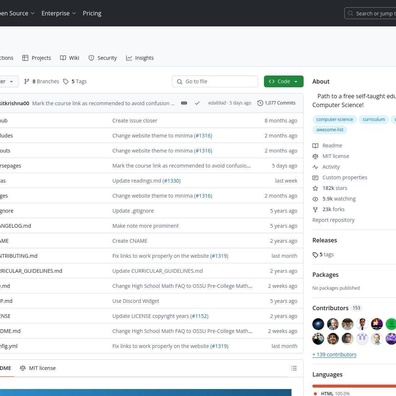396x396 pixels.
Task: Open the 1,077 Commits history
Action: (276, 103)
